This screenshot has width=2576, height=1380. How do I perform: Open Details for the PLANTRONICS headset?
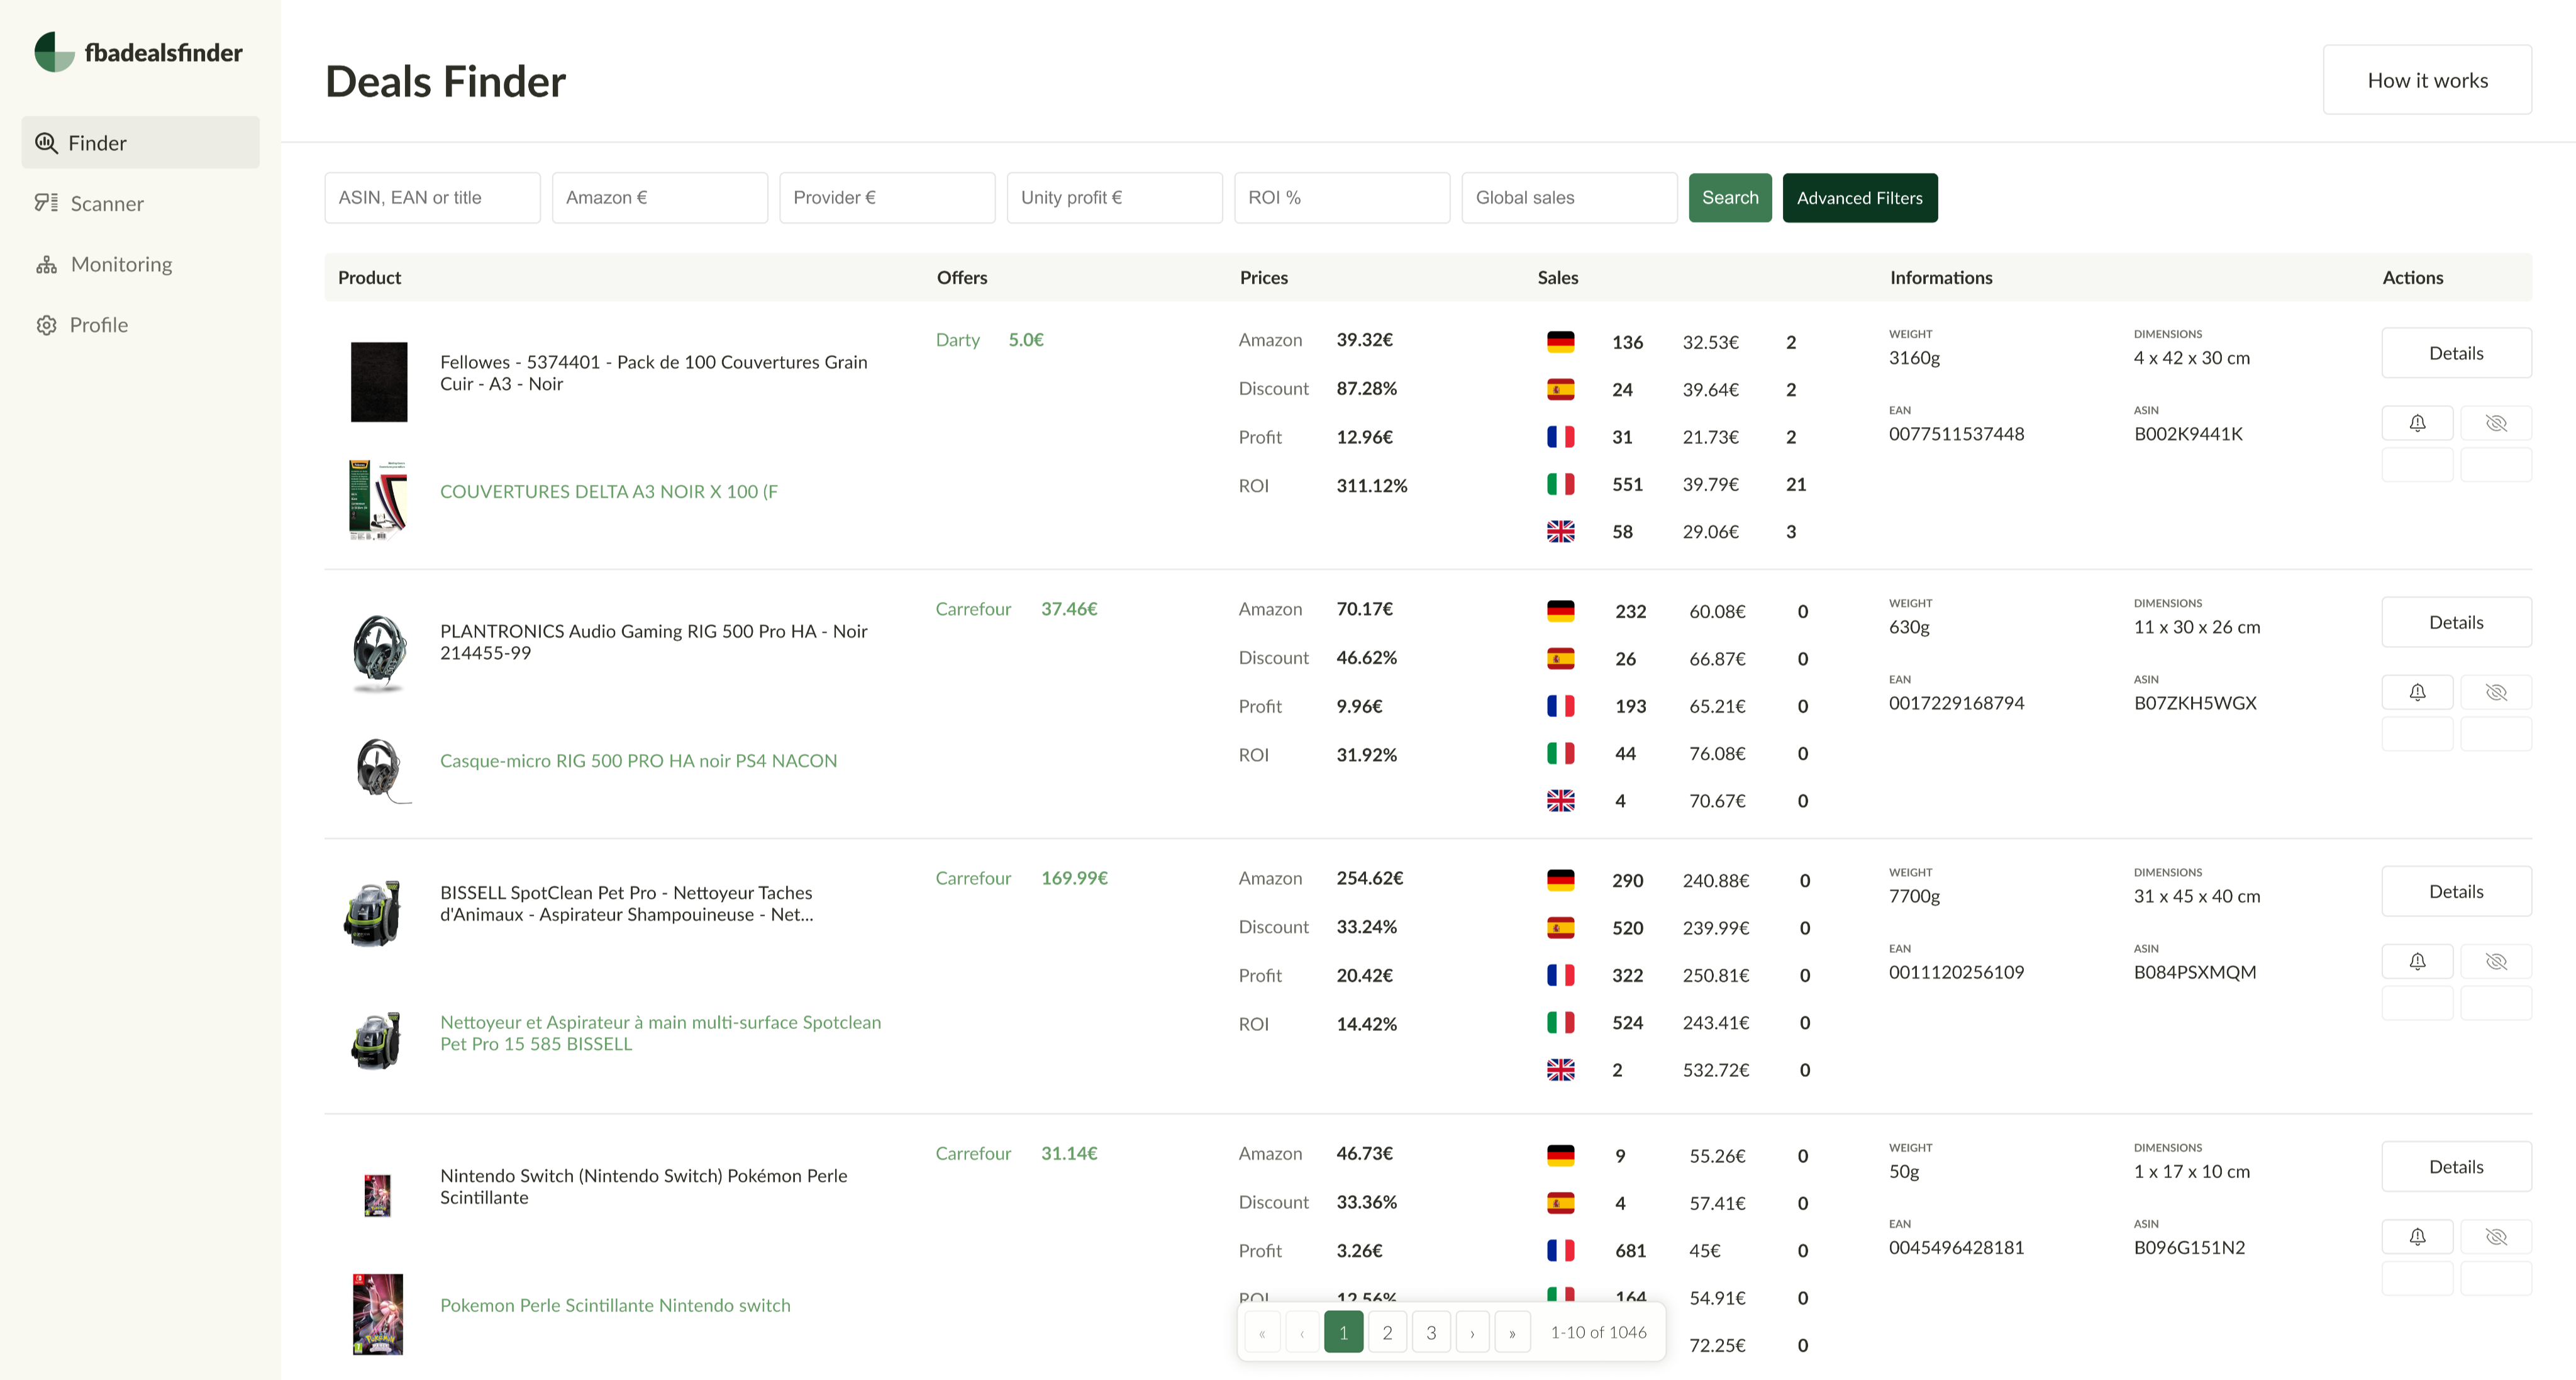(2456, 622)
